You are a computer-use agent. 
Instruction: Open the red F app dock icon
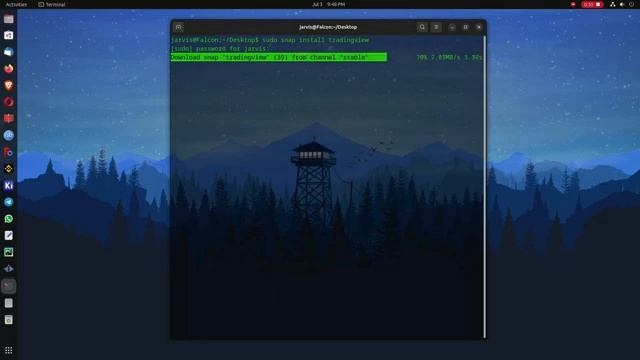pos(9,152)
